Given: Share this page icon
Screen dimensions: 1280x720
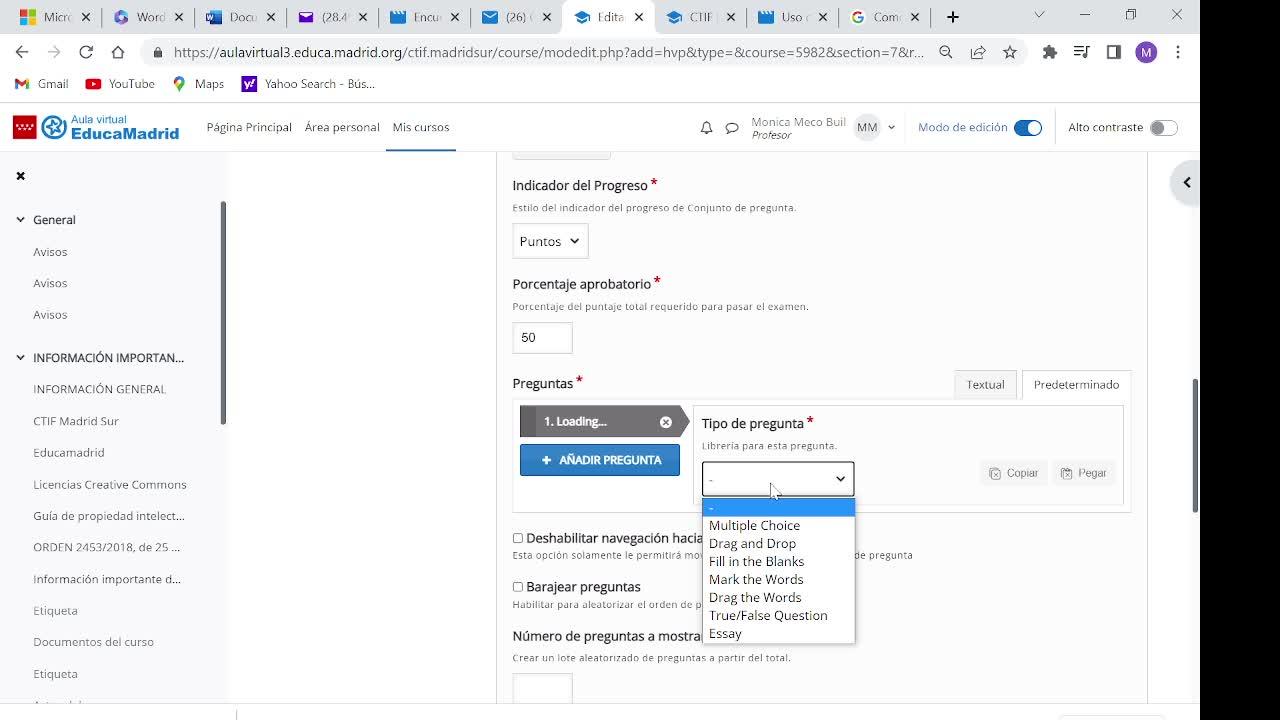Looking at the screenshot, I should point(978,52).
